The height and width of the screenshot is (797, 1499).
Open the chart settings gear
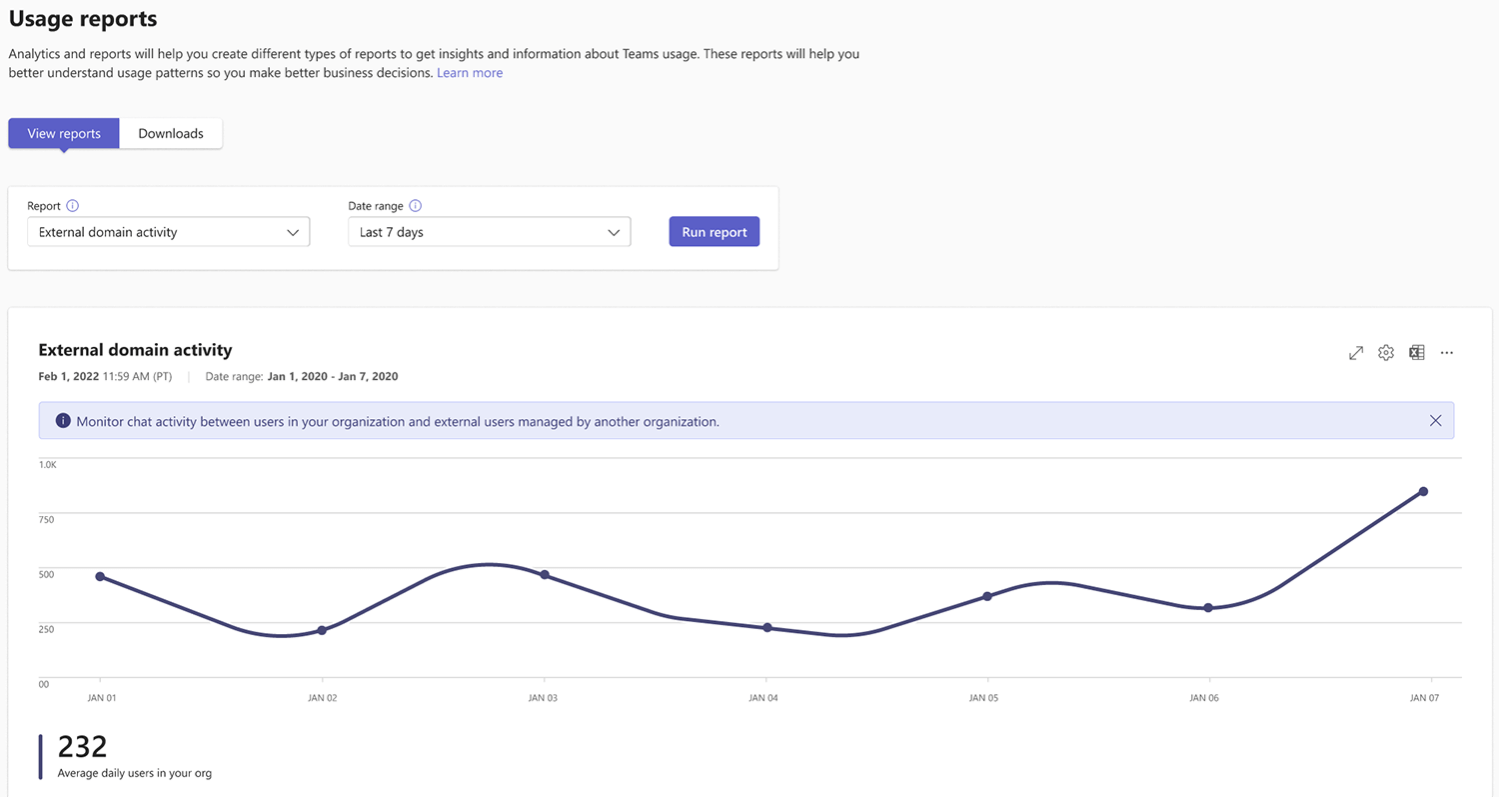[1386, 352]
